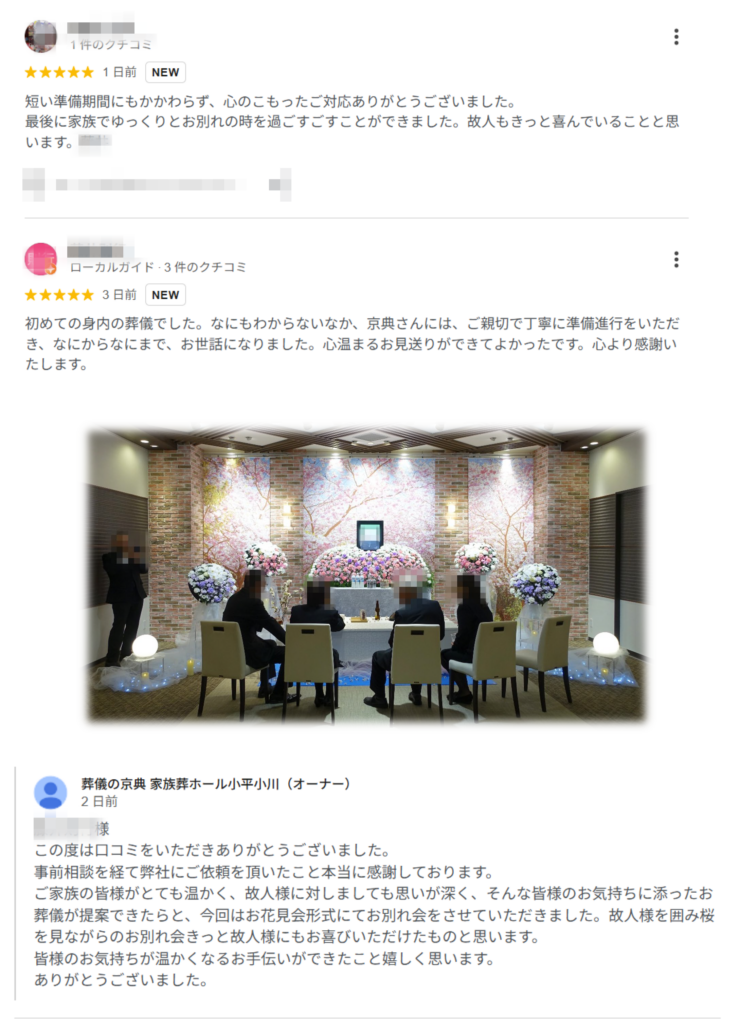The image size is (739, 1024).
Task: Open the 1件のクチコミ reviewer info link
Action: click(111, 44)
